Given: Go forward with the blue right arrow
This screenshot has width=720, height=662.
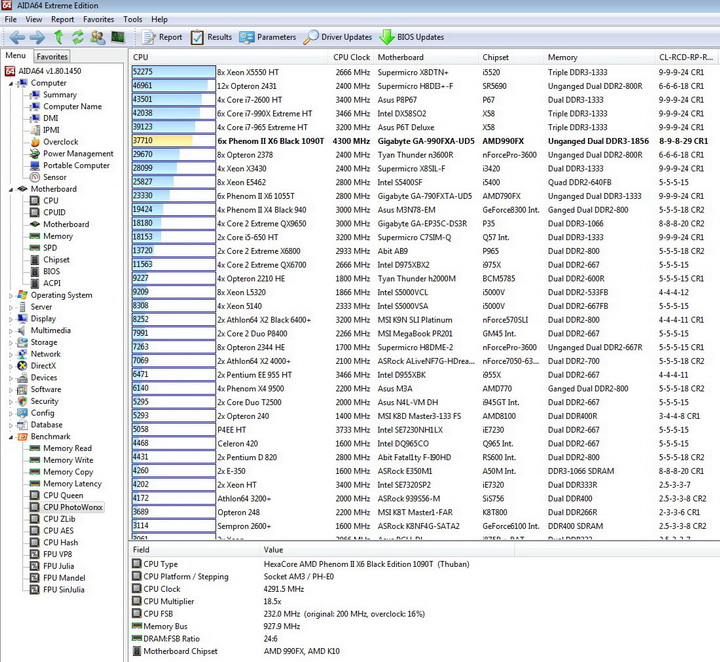Looking at the screenshot, I should pos(37,37).
